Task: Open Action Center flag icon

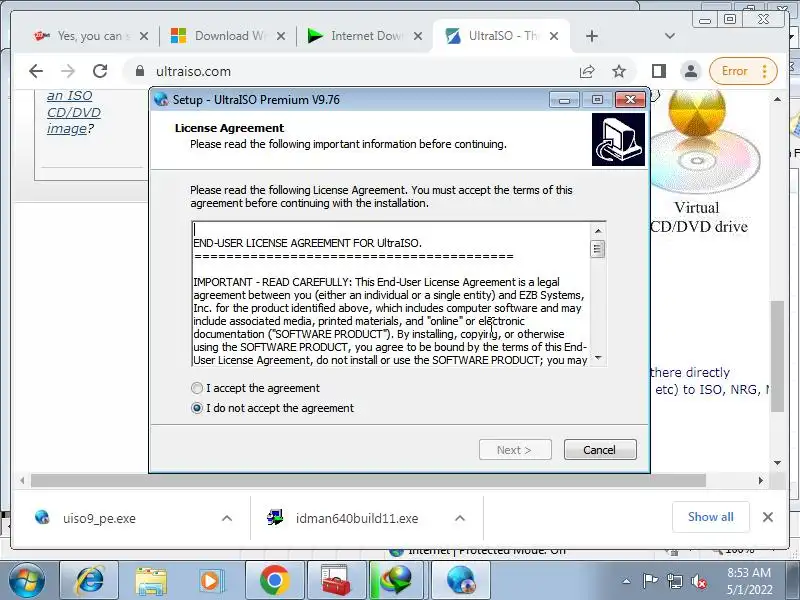Action: (650, 581)
